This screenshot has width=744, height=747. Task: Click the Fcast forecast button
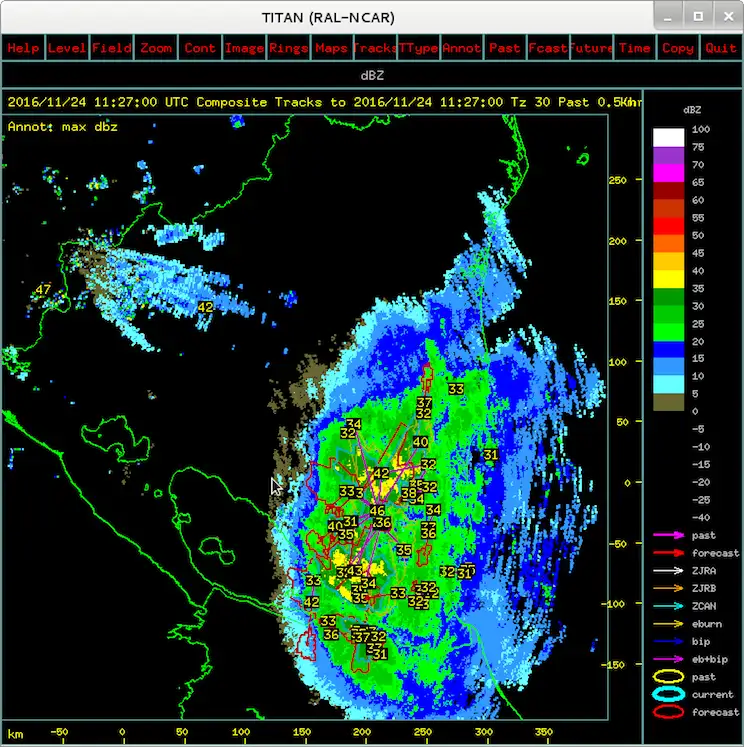(x=547, y=48)
